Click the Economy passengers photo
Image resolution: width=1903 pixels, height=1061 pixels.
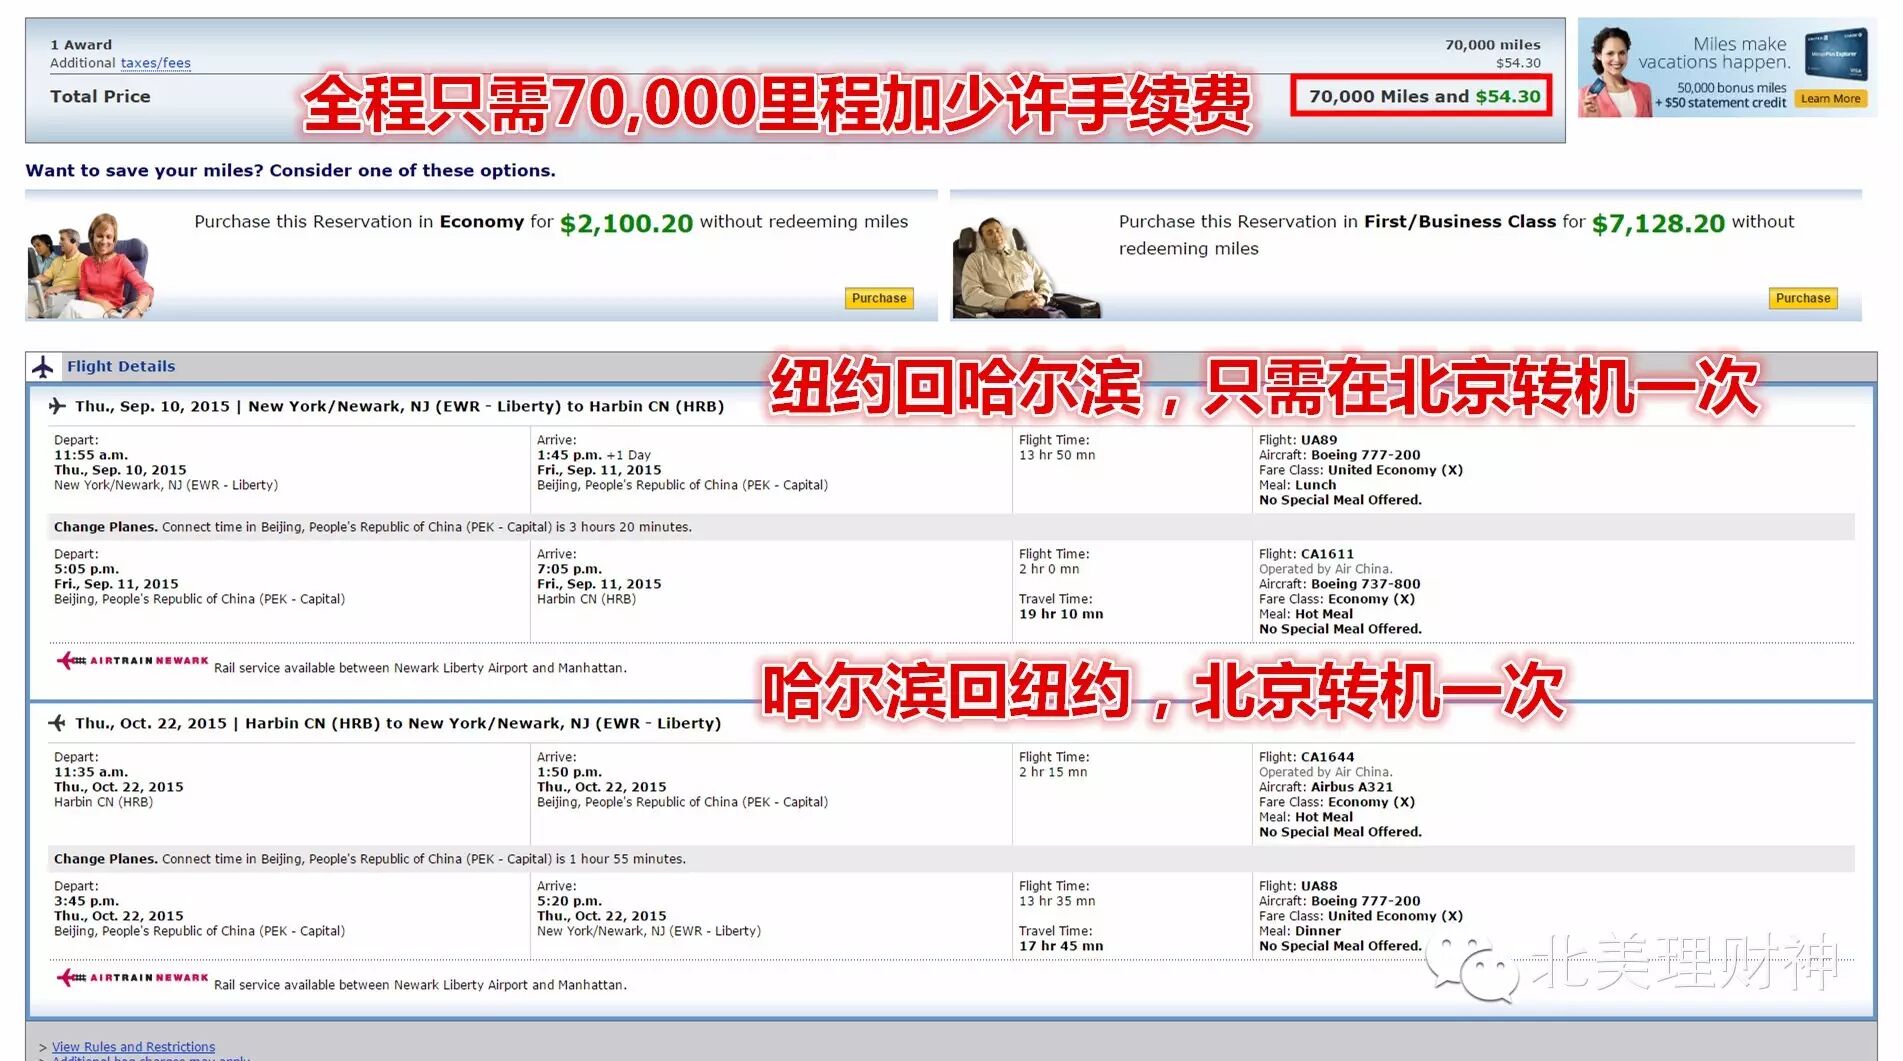pos(91,266)
